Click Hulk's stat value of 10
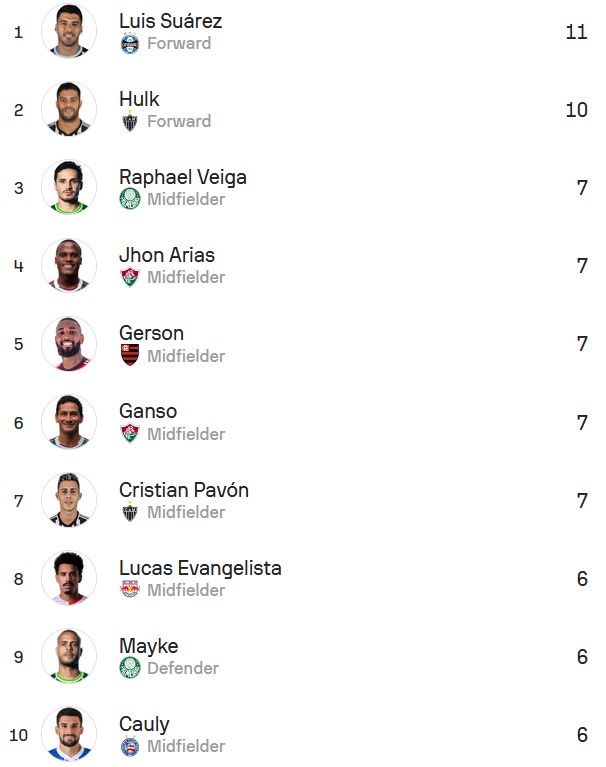The width and height of the screenshot is (606, 767). (576, 109)
